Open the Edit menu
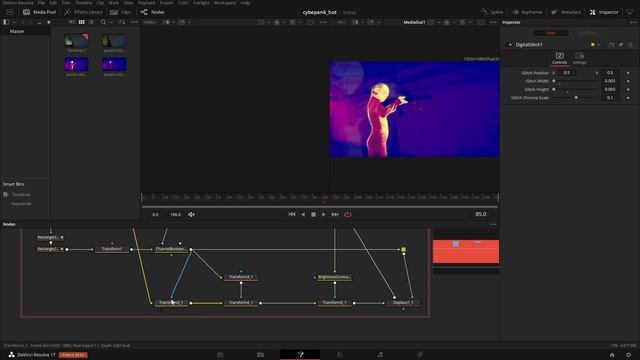This screenshot has width=640, height=360. tap(53, 3)
